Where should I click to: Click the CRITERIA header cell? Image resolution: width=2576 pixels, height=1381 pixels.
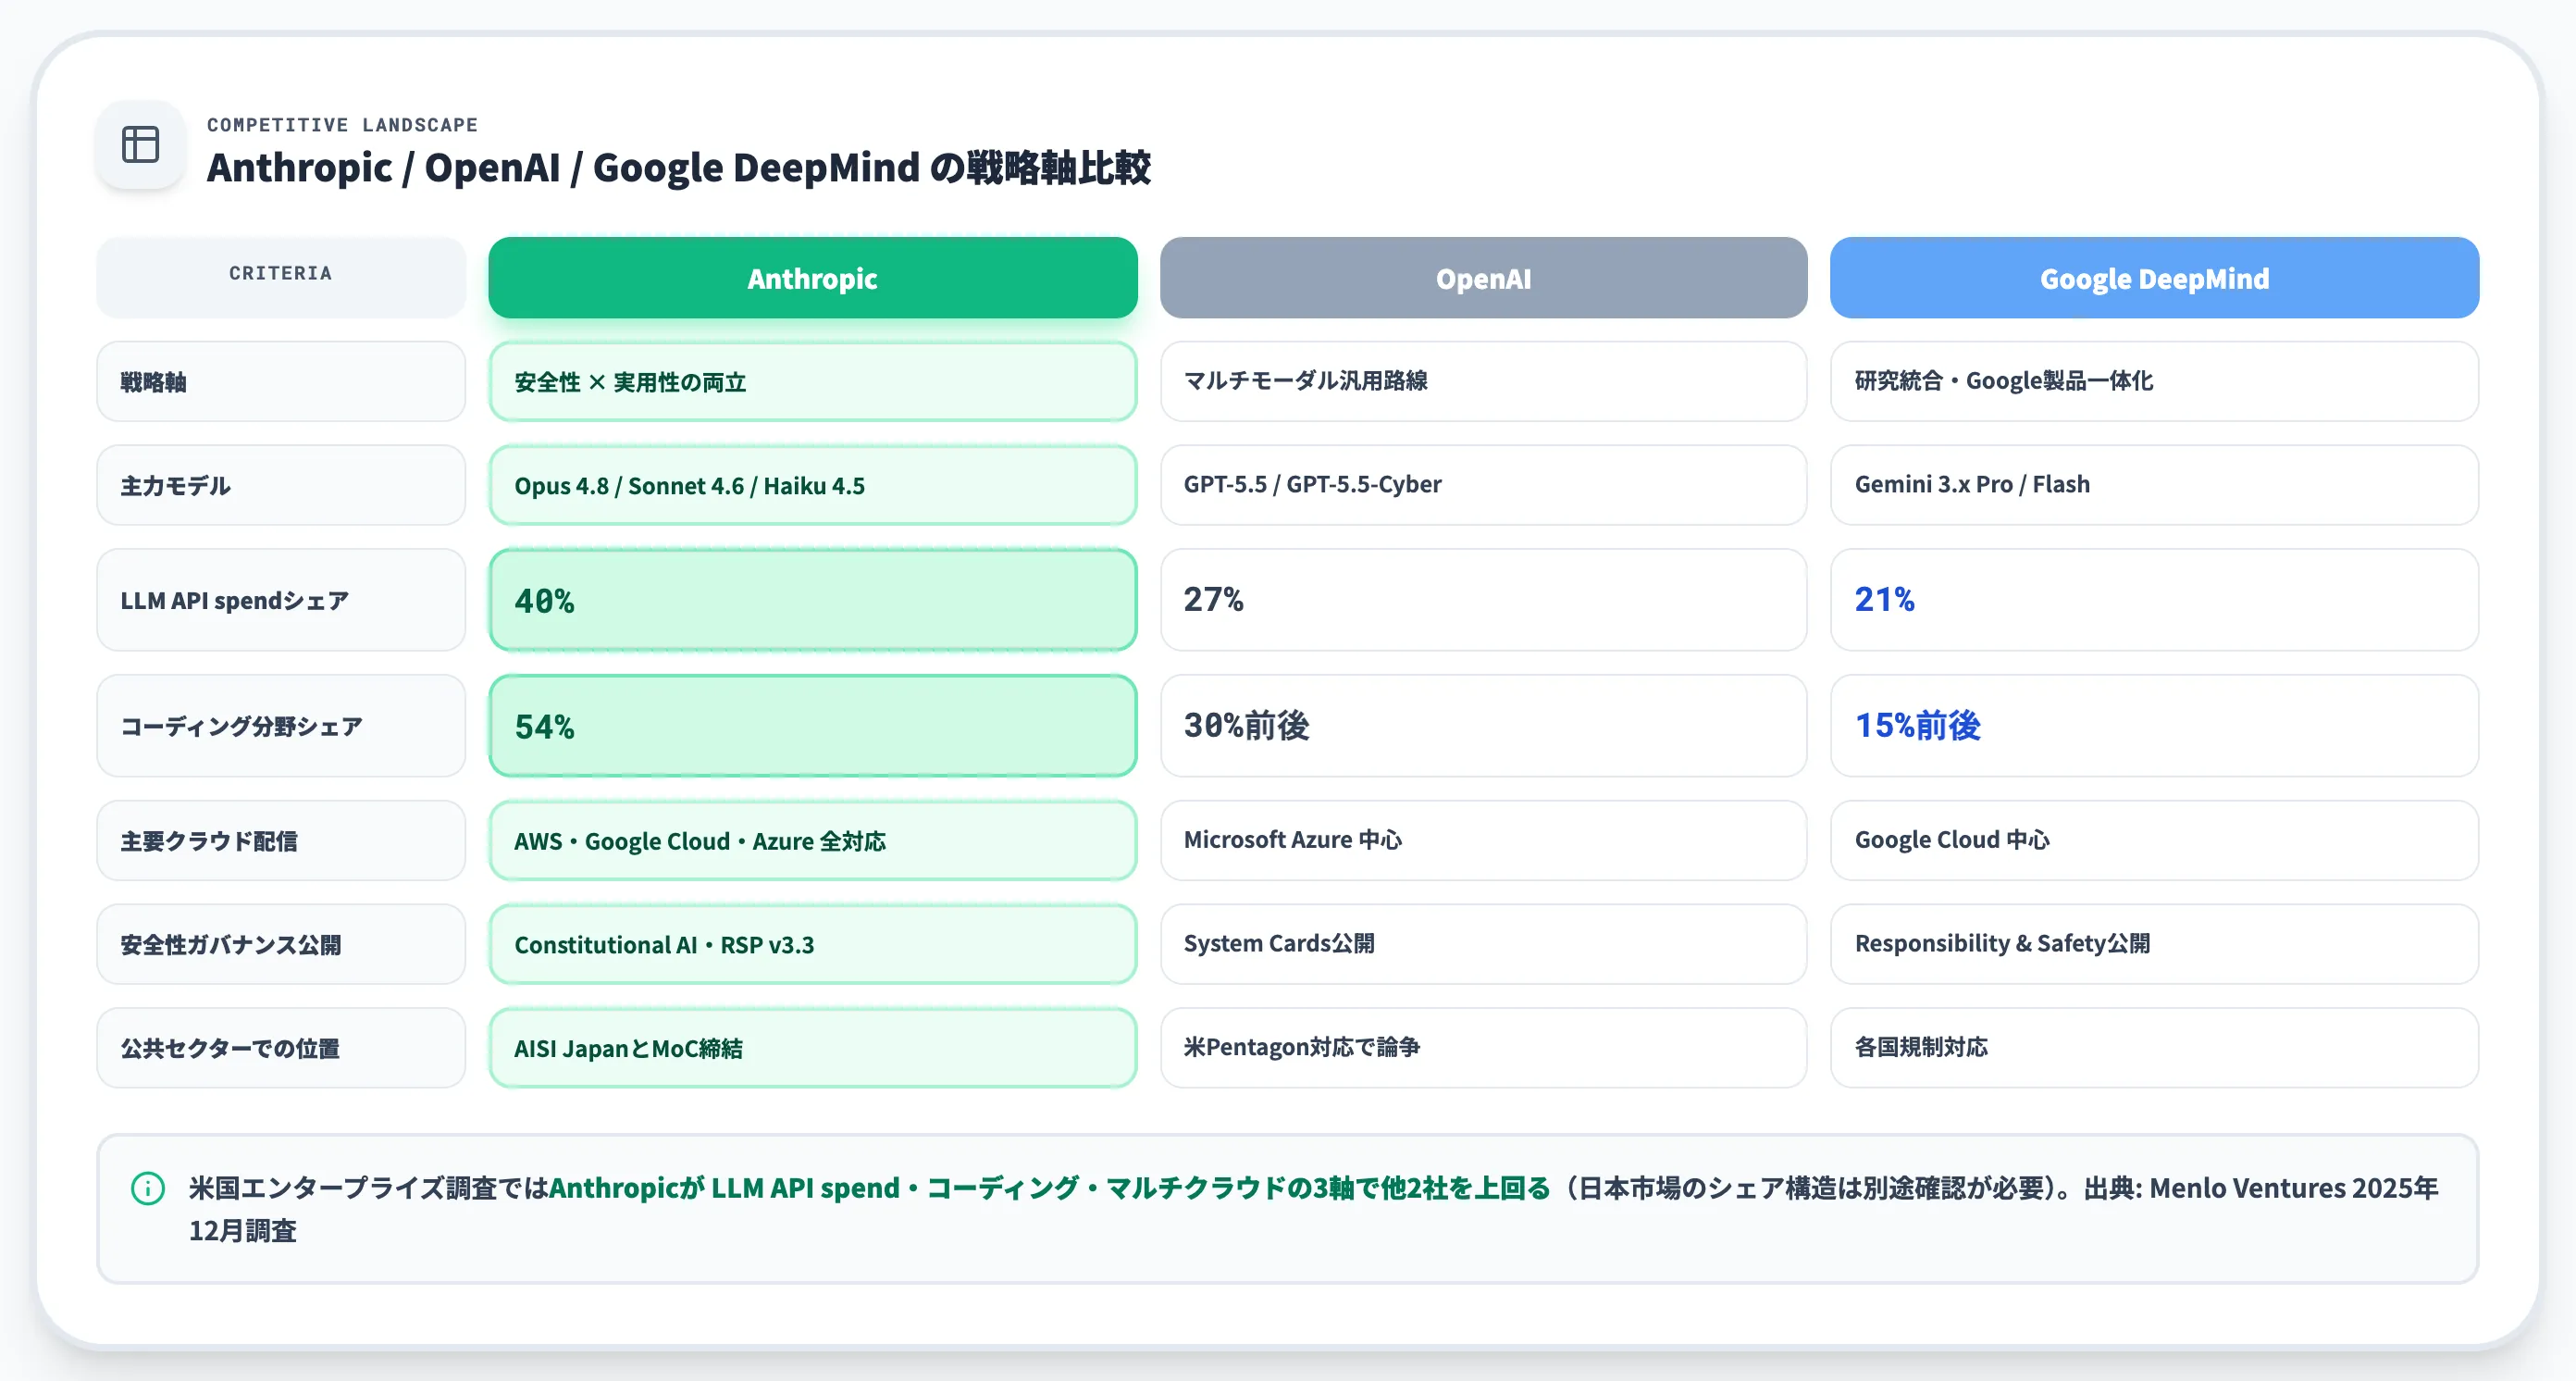point(281,278)
